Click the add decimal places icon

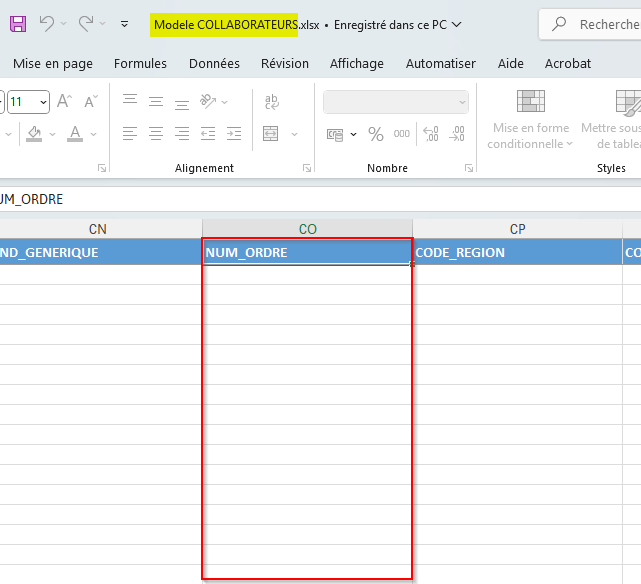click(431, 134)
